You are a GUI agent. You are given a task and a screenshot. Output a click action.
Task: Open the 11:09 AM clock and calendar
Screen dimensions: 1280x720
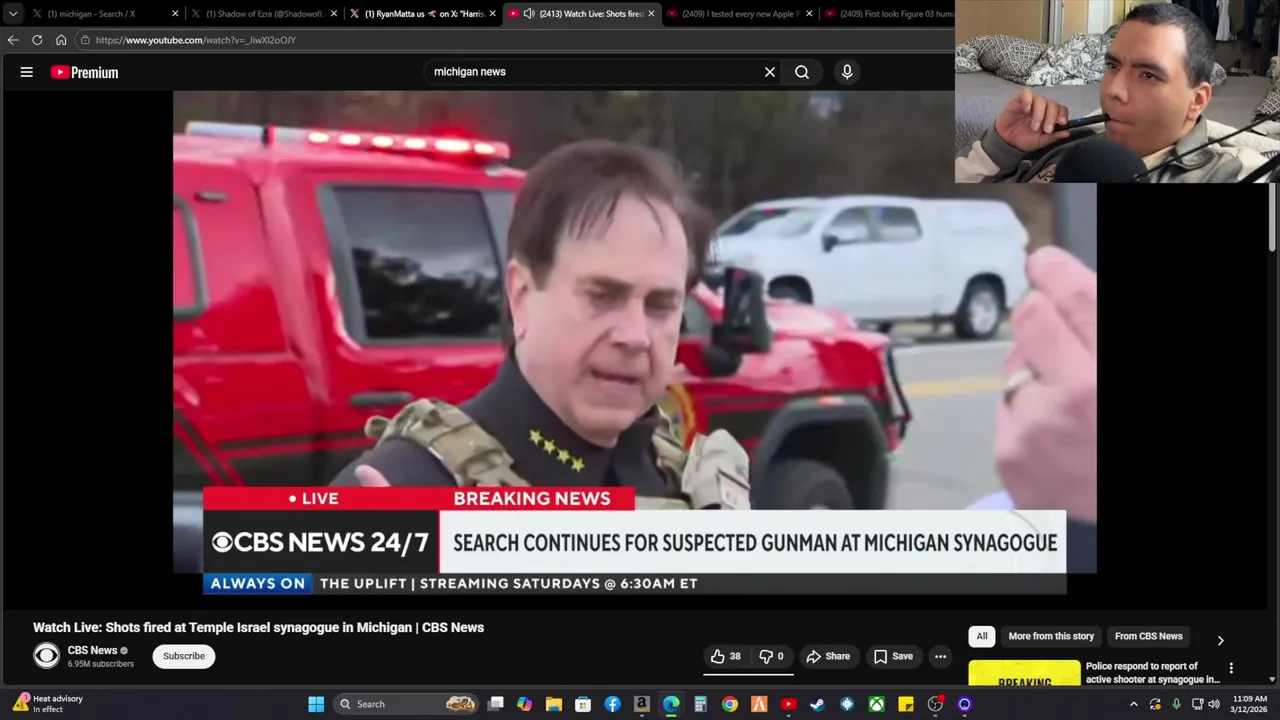[1250, 704]
